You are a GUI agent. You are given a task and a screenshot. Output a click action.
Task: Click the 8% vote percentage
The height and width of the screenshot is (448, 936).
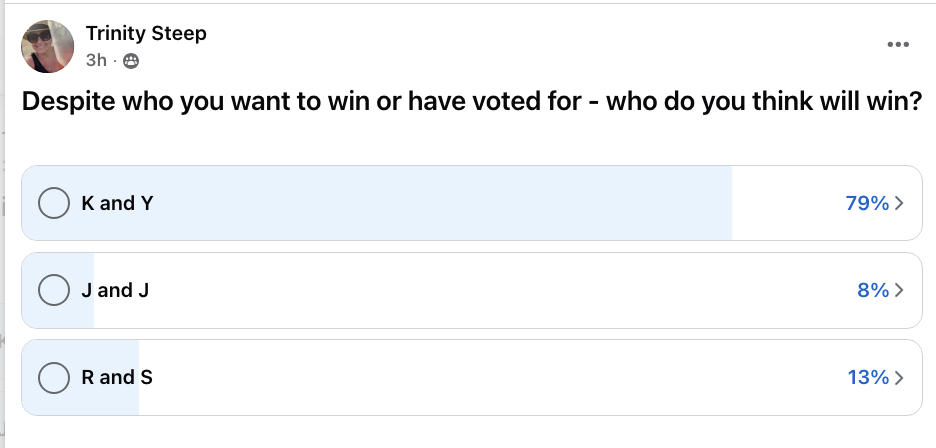(872, 290)
